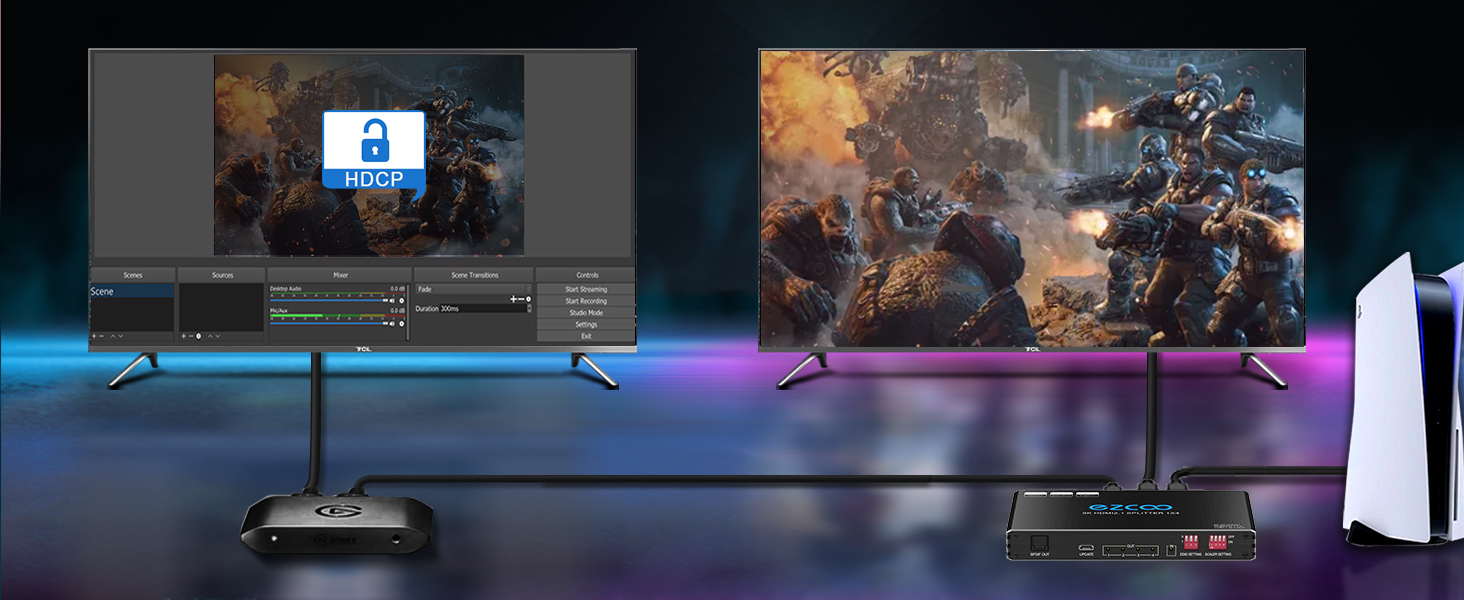Enable Studio Mode
Viewport: 1464px width, 600px height.
(x=586, y=313)
